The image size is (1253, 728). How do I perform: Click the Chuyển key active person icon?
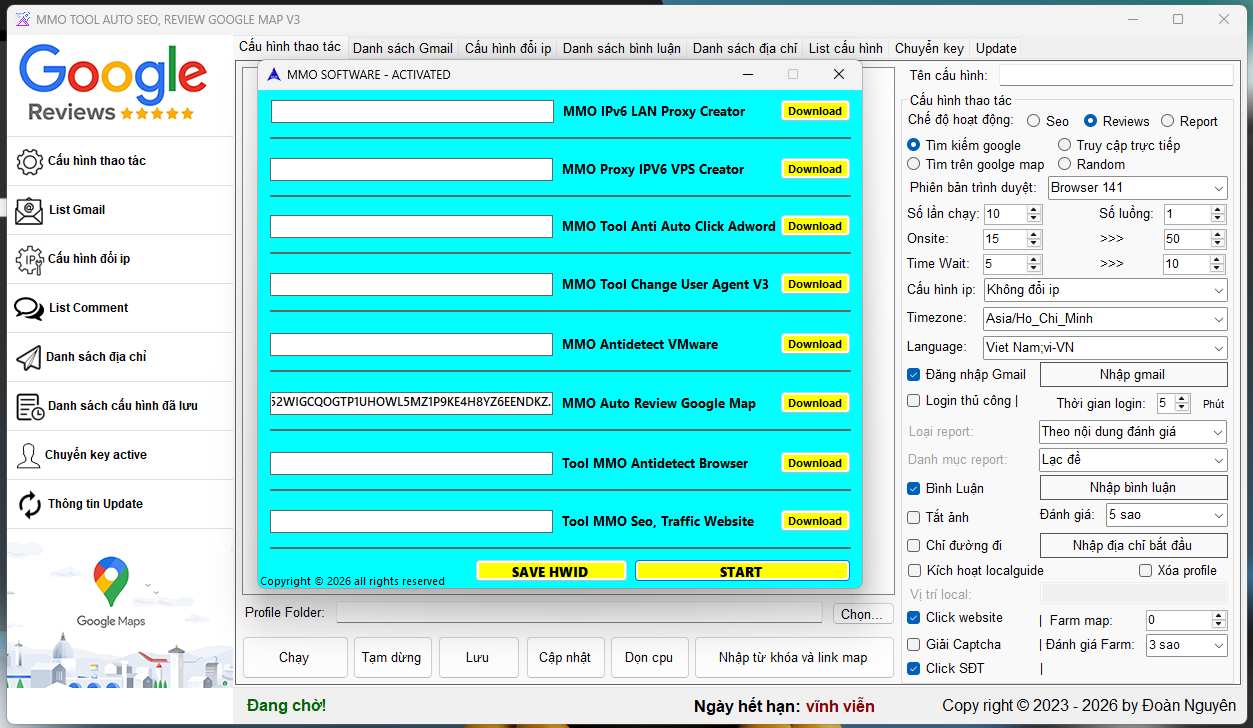click(x=29, y=455)
